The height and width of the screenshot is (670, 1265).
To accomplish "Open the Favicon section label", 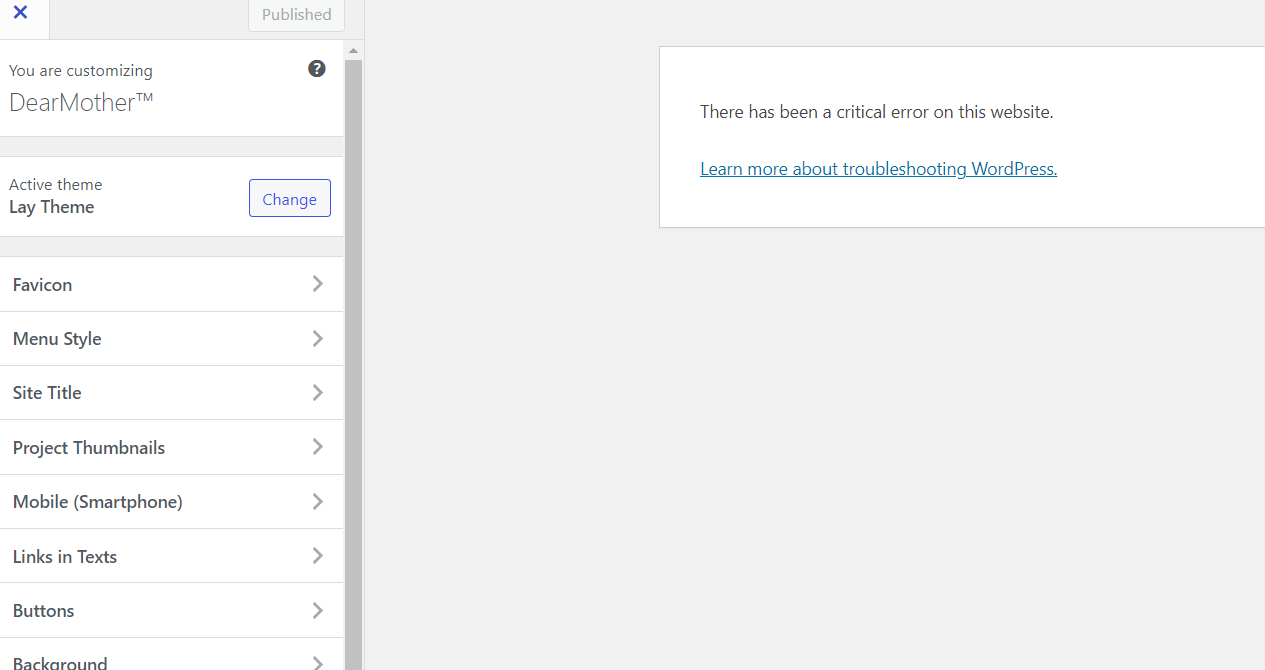I will click(x=43, y=285).
